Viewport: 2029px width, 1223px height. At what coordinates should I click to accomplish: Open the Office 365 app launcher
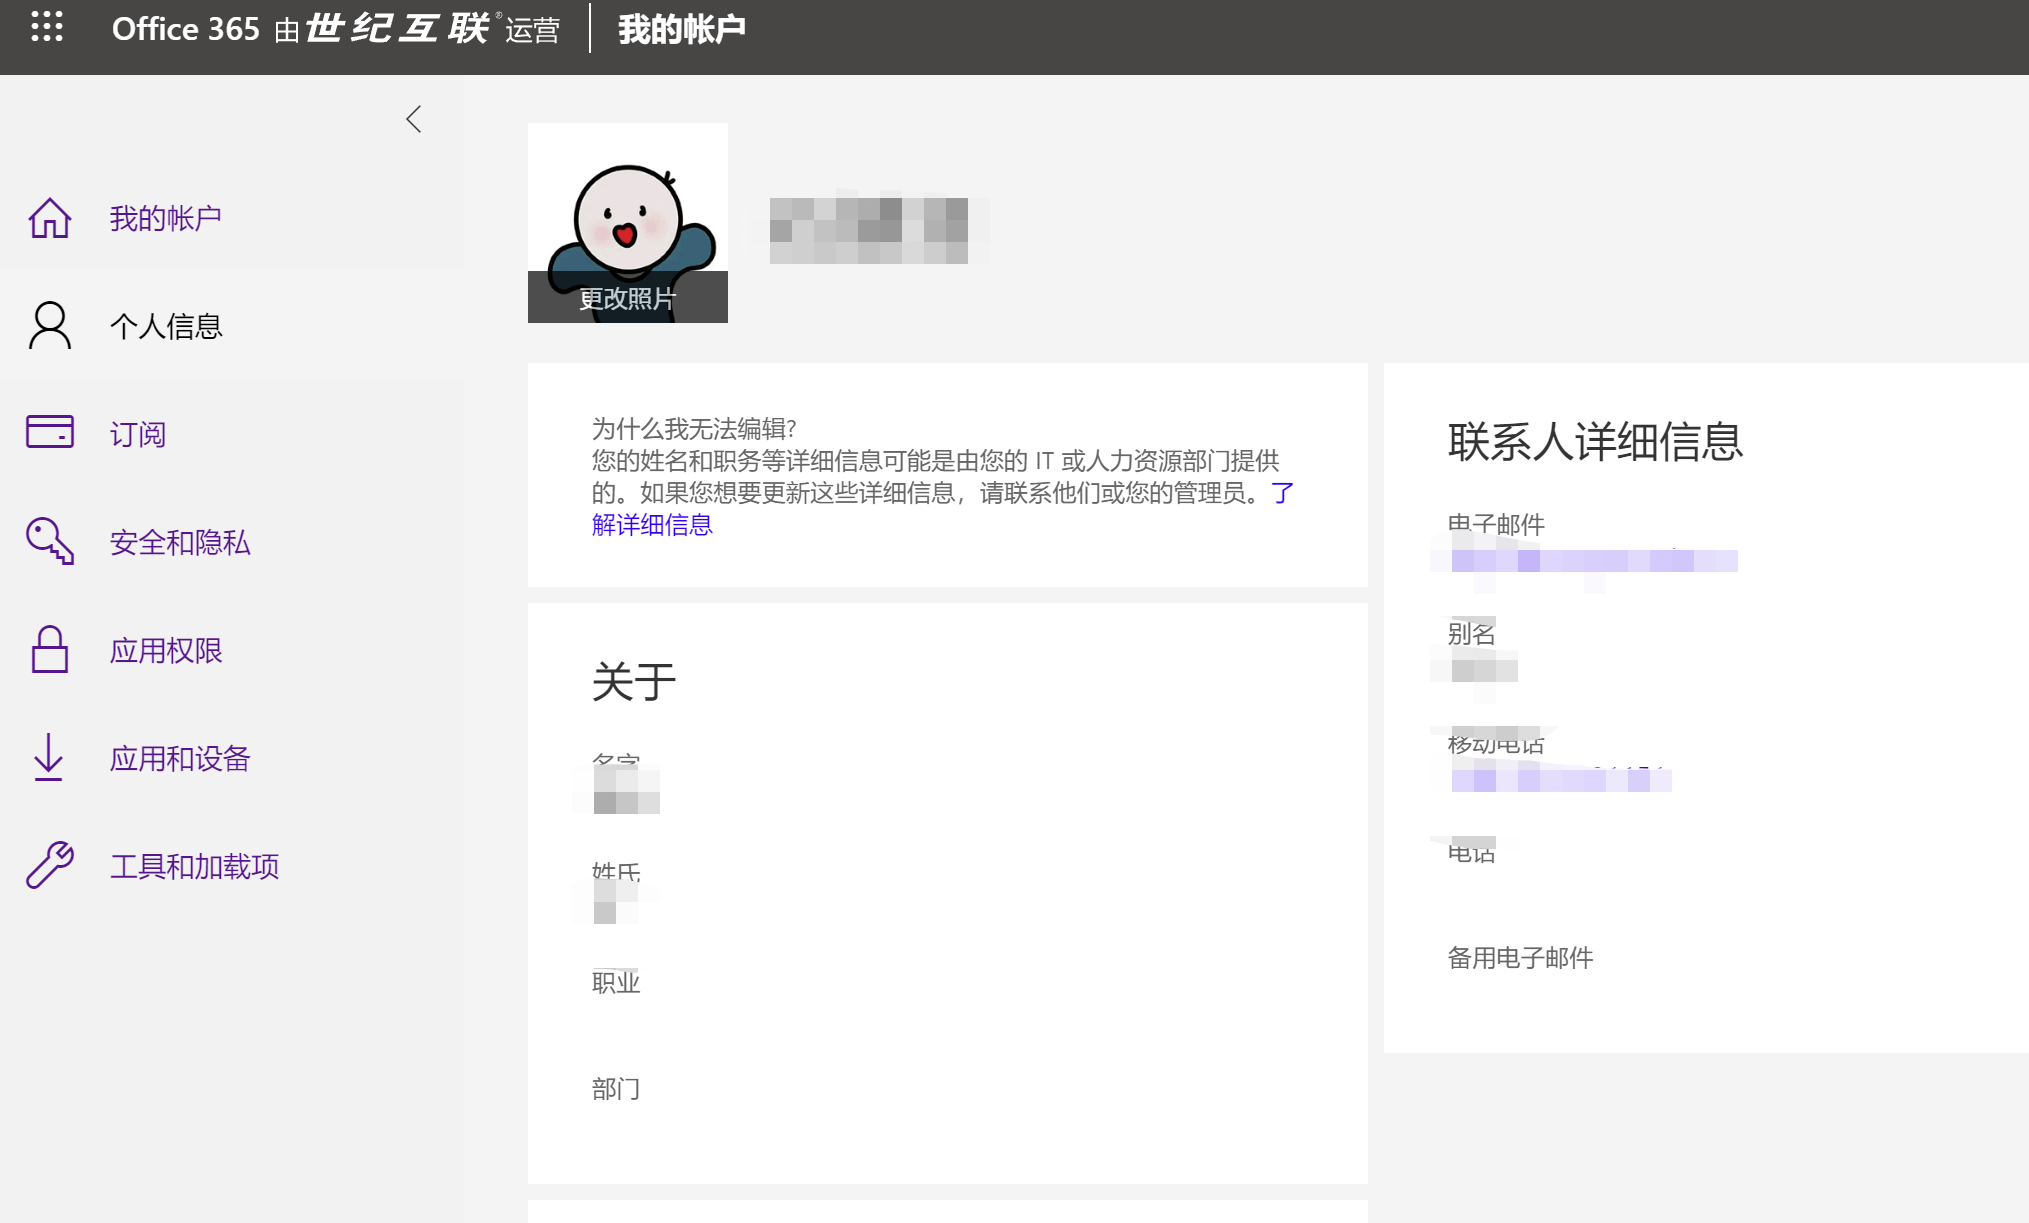click(x=47, y=28)
